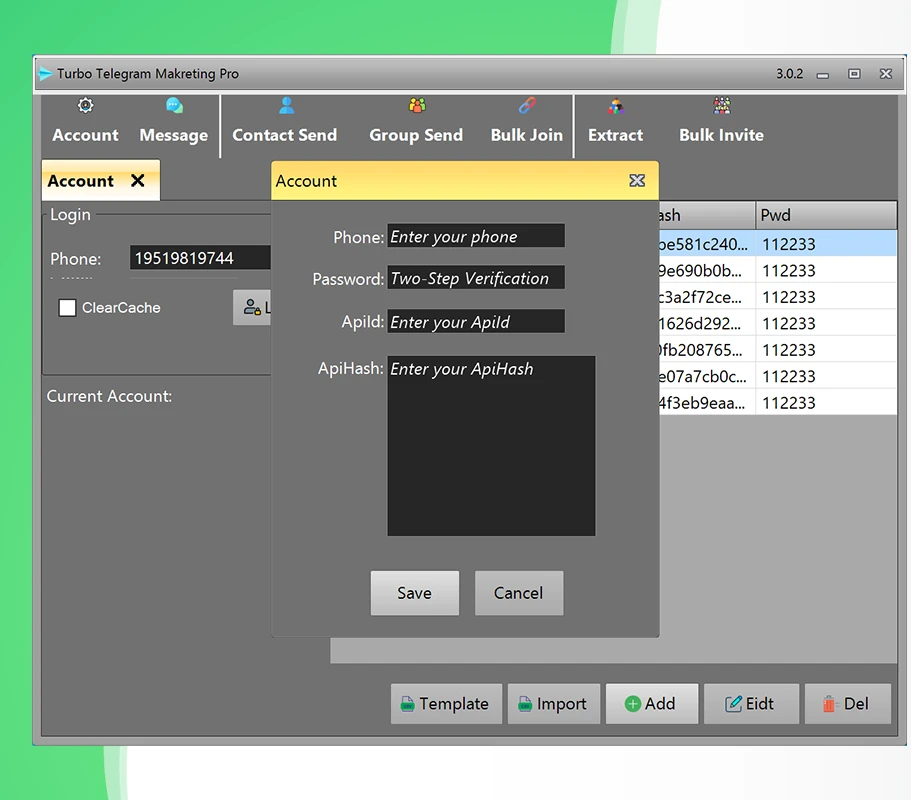The image size is (911, 800).
Task: Select the Contact Send person icon
Action: tap(286, 105)
